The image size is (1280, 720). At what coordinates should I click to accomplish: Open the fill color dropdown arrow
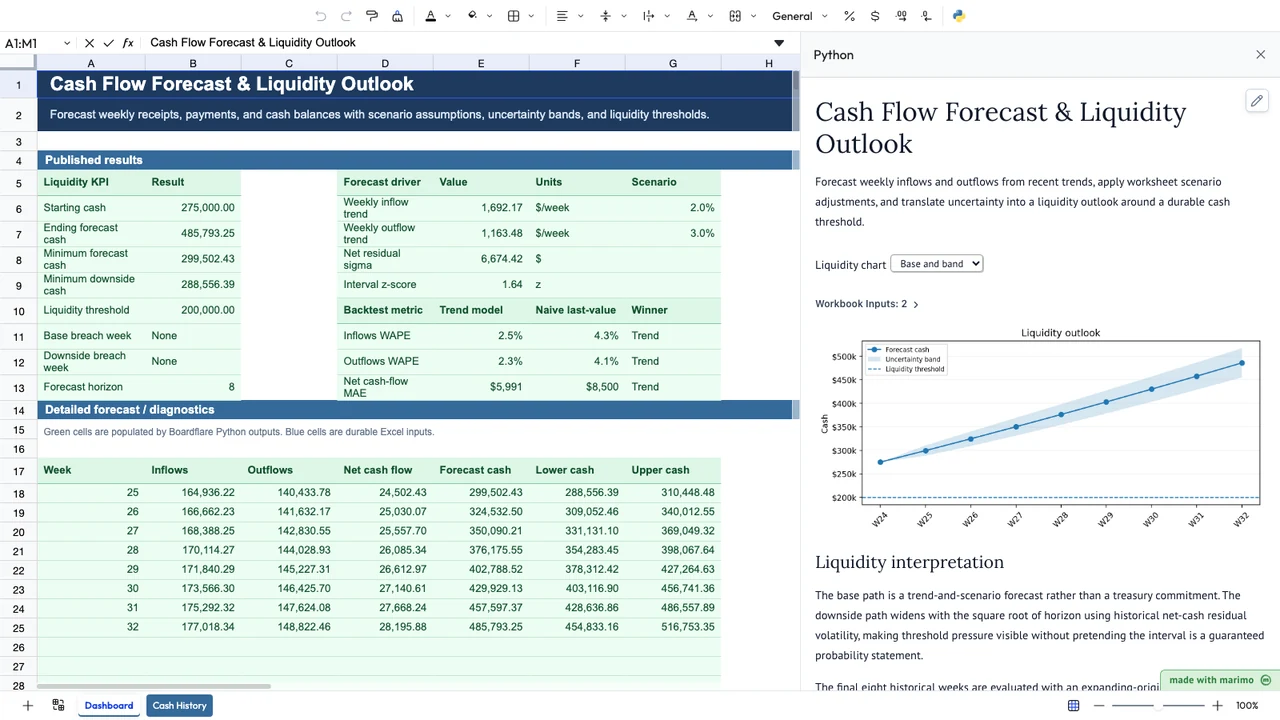[x=489, y=16]
